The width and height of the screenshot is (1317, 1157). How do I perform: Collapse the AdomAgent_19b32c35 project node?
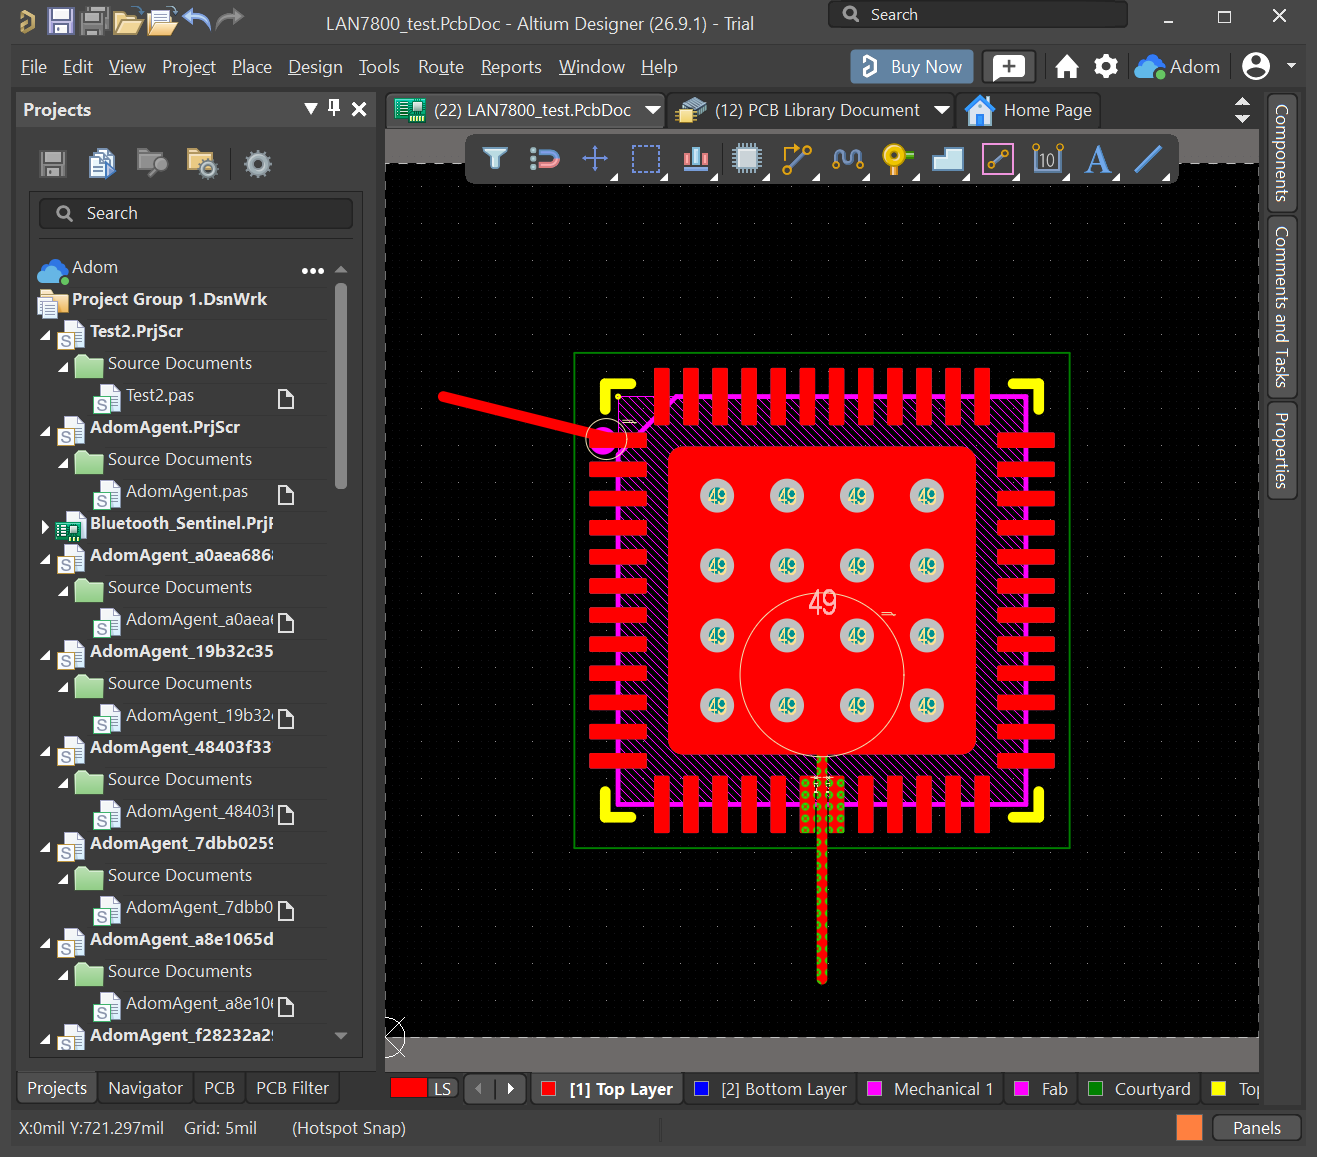[x=45, y=655]
